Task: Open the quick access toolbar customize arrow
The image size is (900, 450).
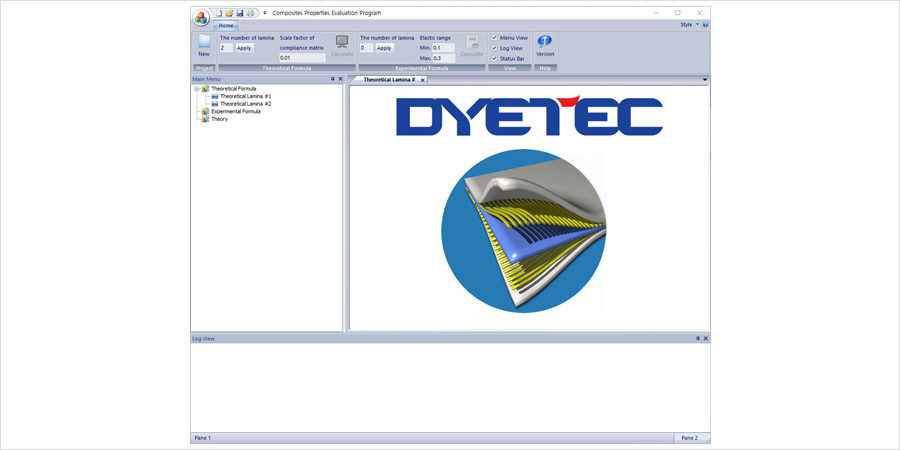Action: click(x=265, y=13)
